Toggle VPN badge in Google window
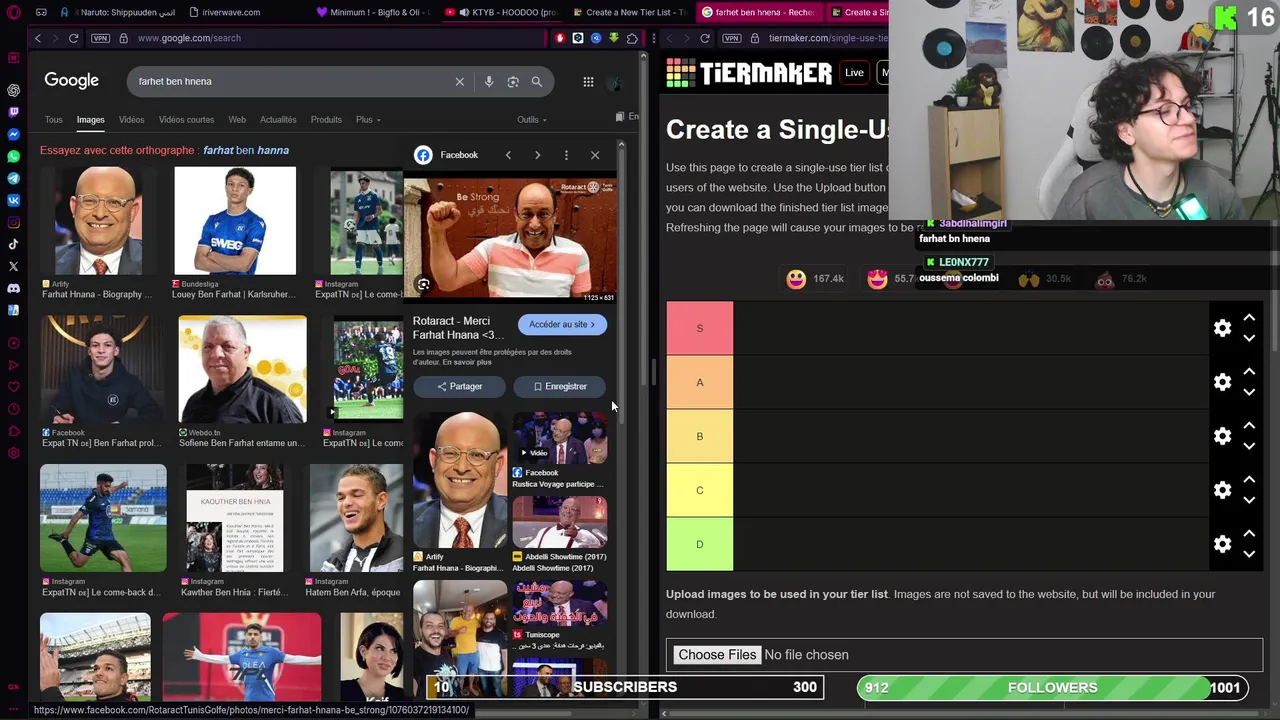 (x=100, y=38)
